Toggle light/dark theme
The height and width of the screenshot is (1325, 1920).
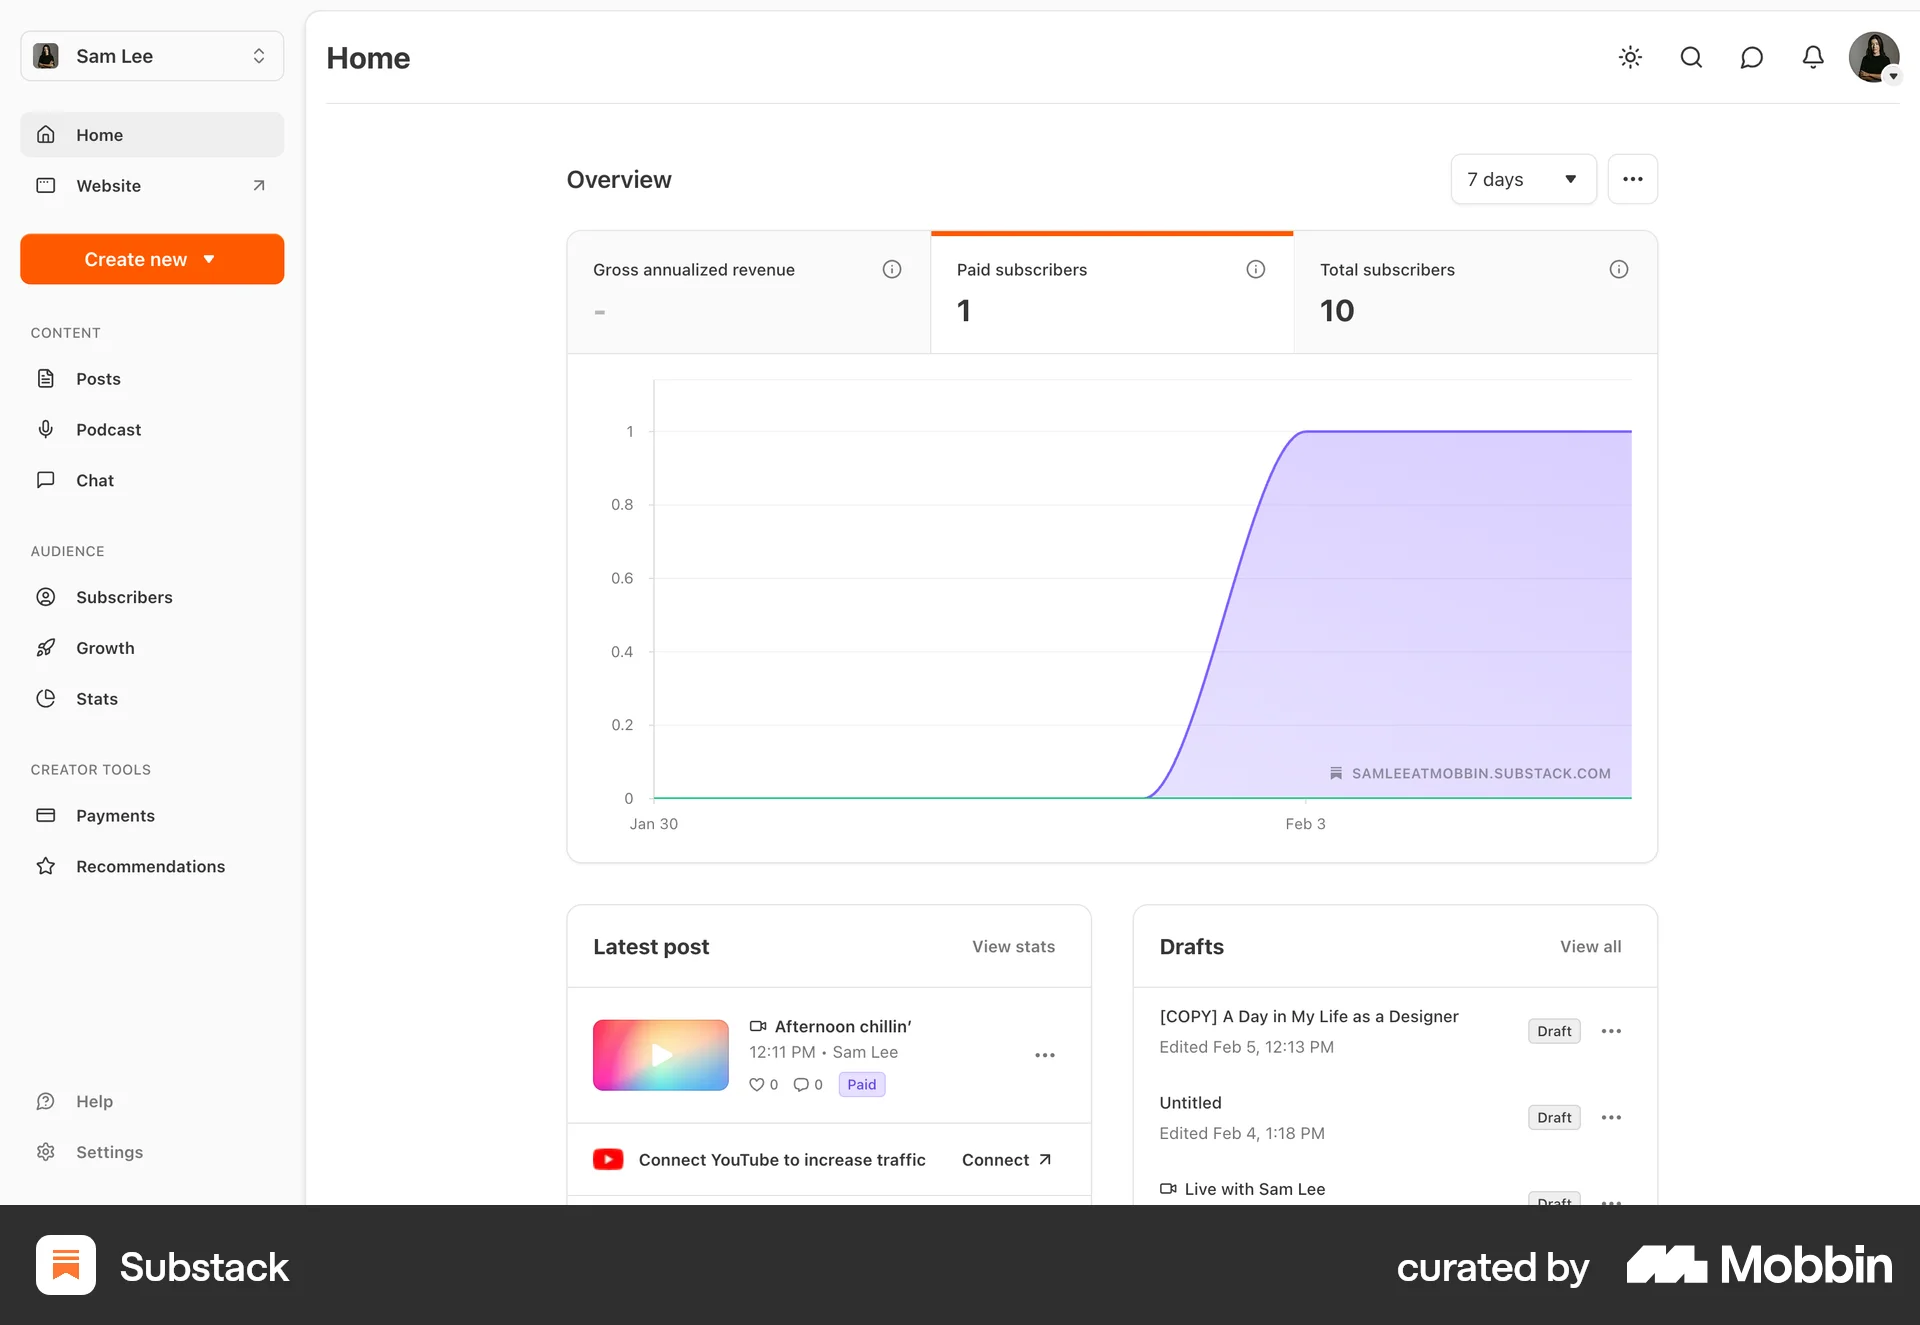1630,57
